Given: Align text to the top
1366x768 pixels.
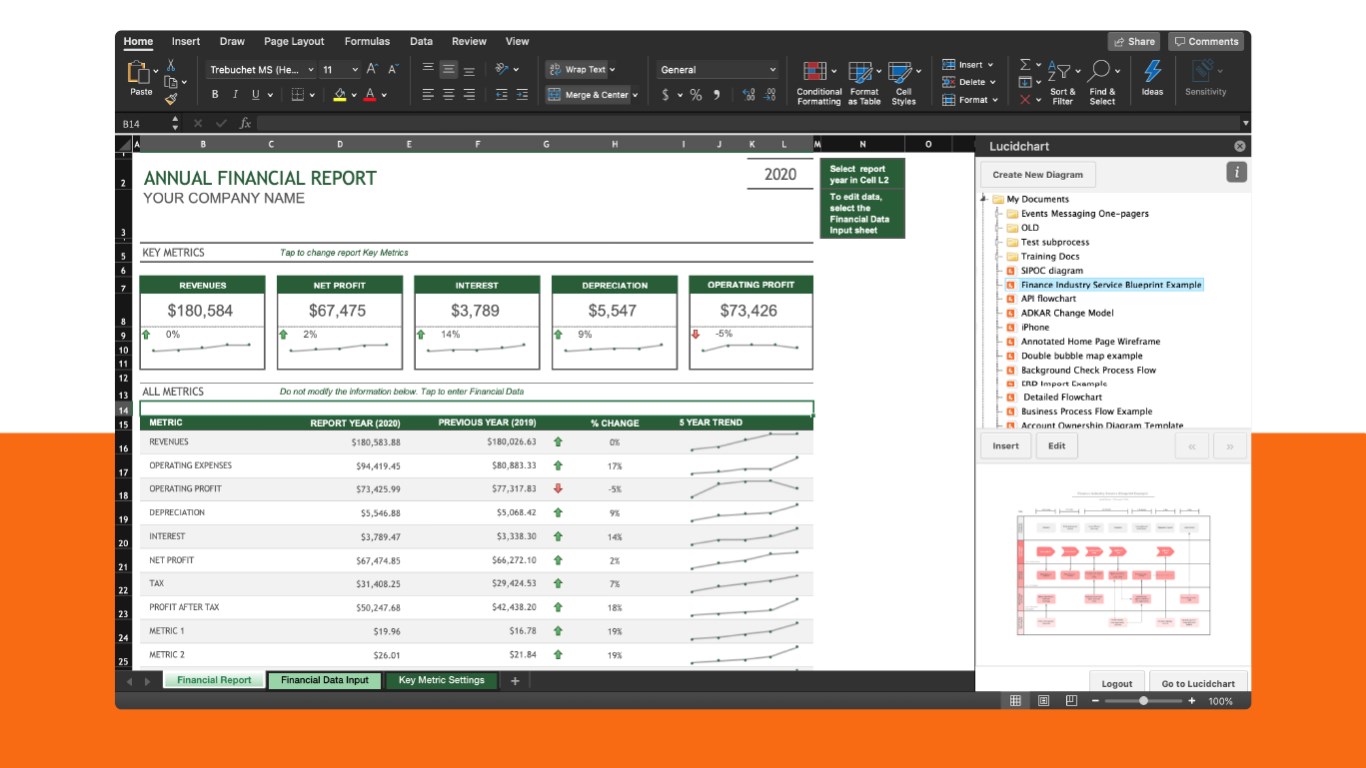Looking at the screenshot, I should click(427, 69).
